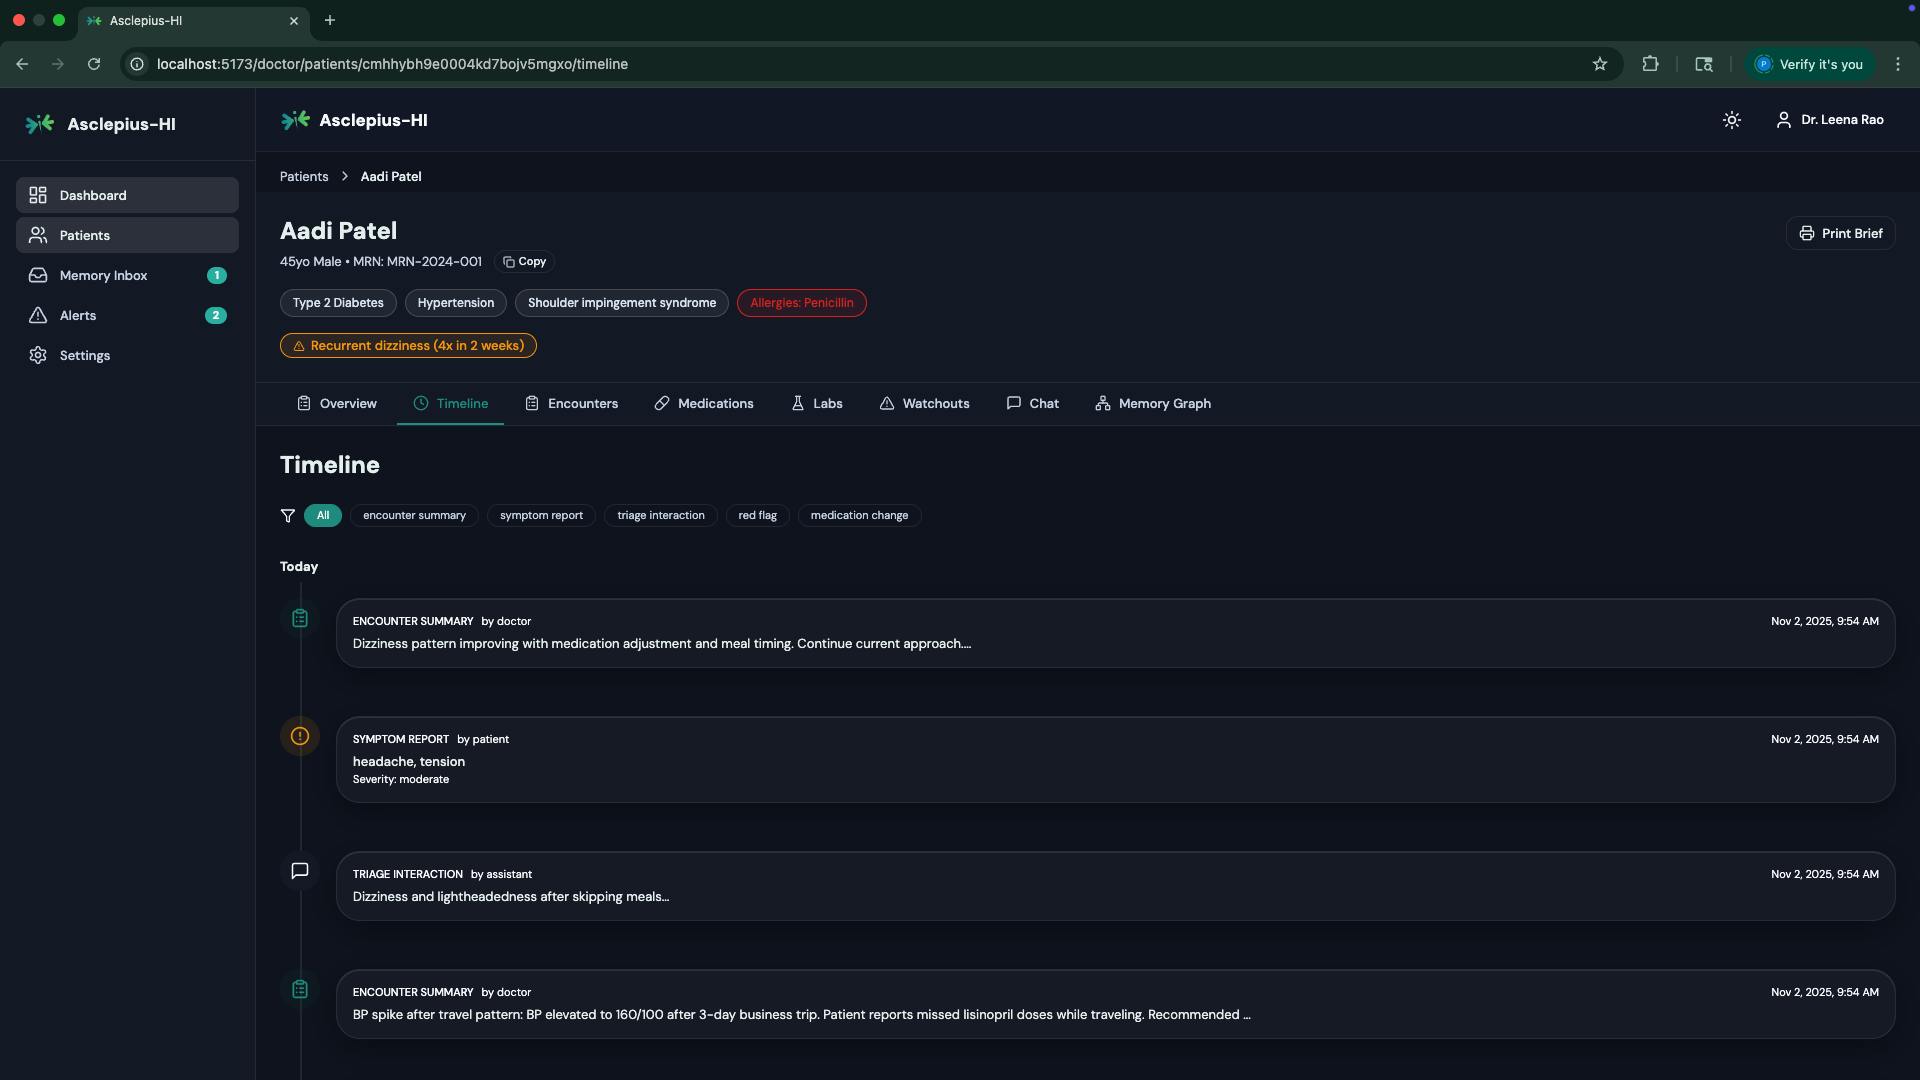
Task: Open the Dr. Leena Rao user menu
Action: coord(1830,120)
